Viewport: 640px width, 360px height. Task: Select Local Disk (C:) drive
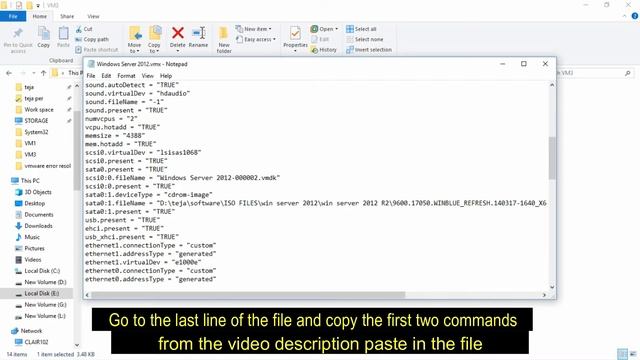[42, 271]
